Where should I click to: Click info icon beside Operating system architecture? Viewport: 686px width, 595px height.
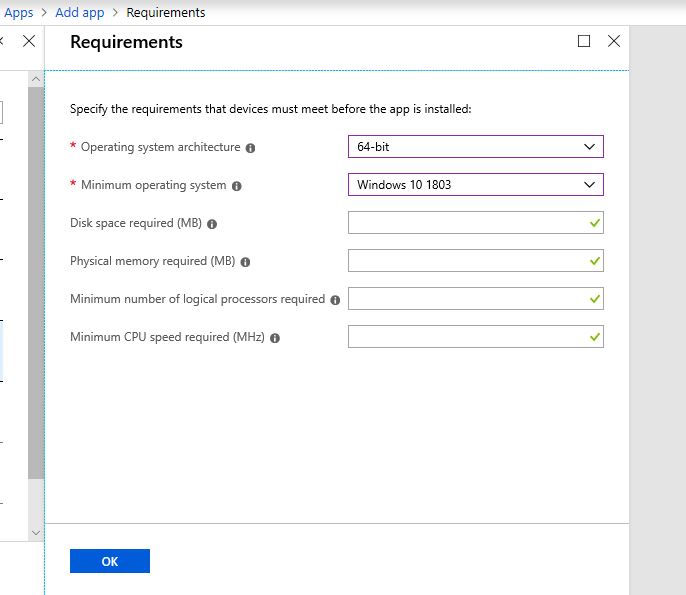250,148
